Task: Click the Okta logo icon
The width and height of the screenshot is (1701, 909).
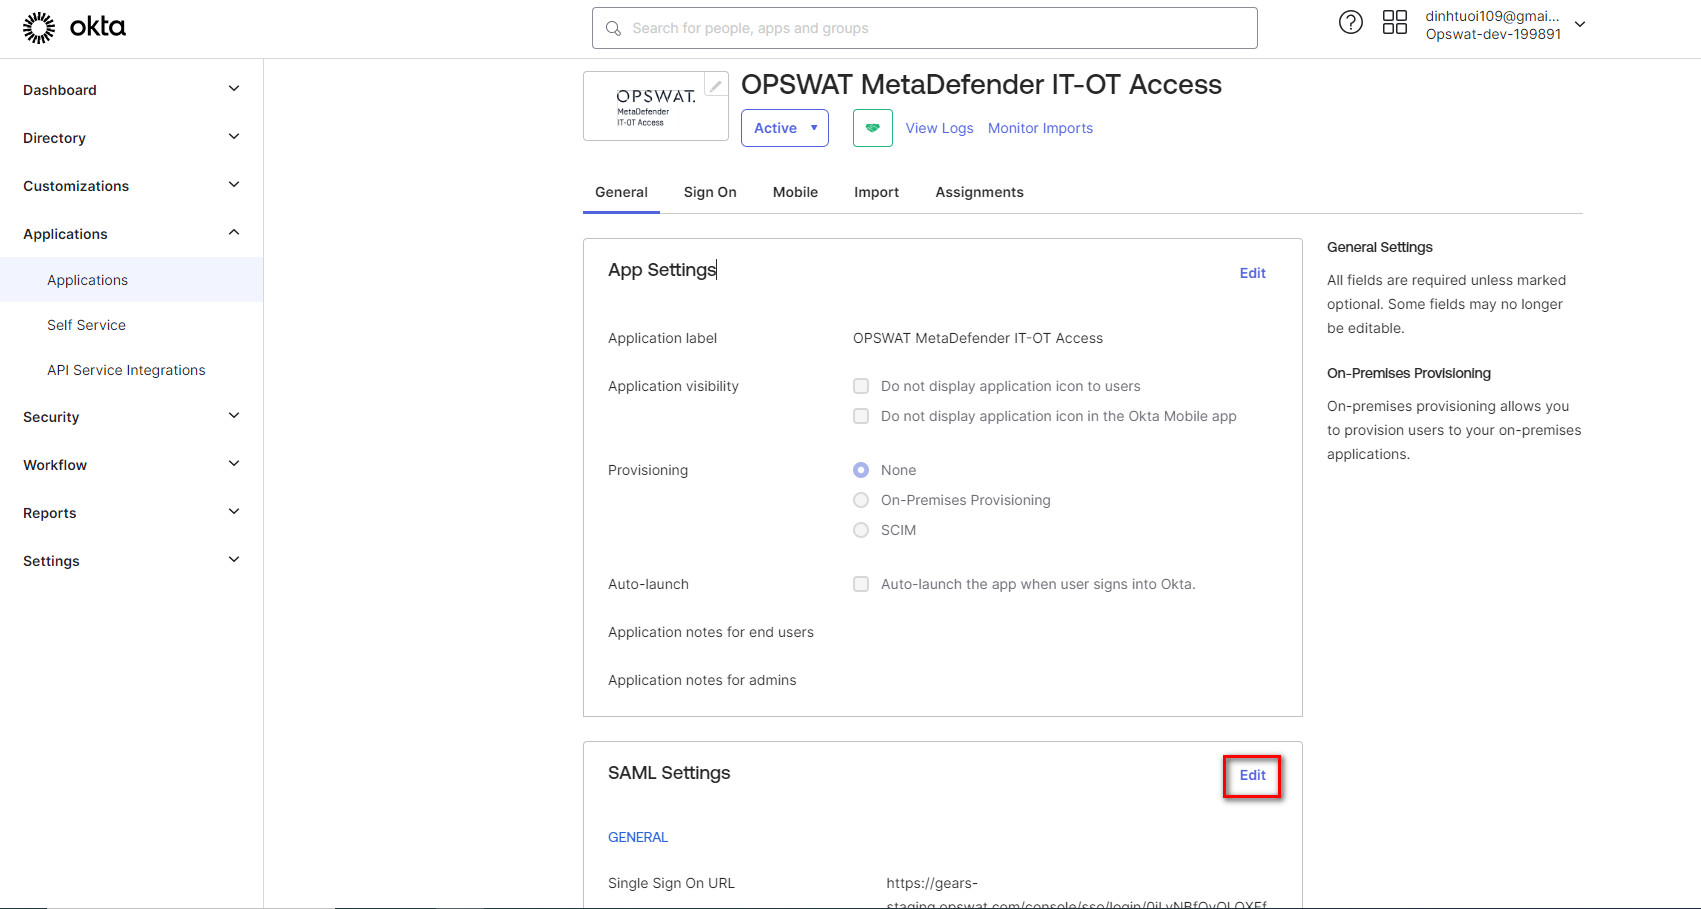Action: pyautogui.click(x=40, y=28)
